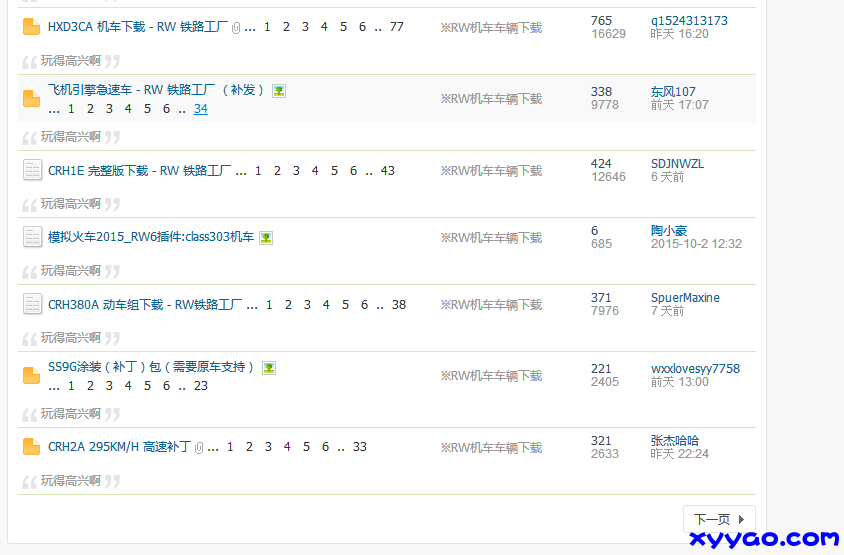Open thread CRH1E 完整版下载
The width and height of the screenshot is (844, 555).
tap(139, 171)
